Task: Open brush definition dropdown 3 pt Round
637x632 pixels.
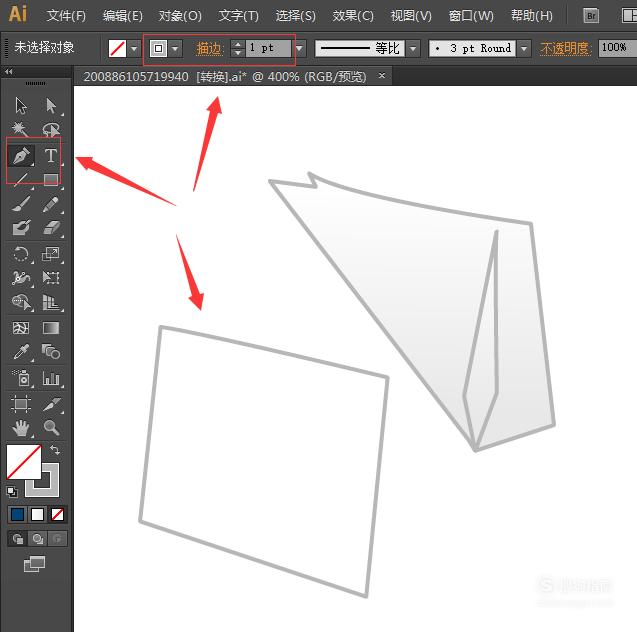Action: [x=524, y=49]
